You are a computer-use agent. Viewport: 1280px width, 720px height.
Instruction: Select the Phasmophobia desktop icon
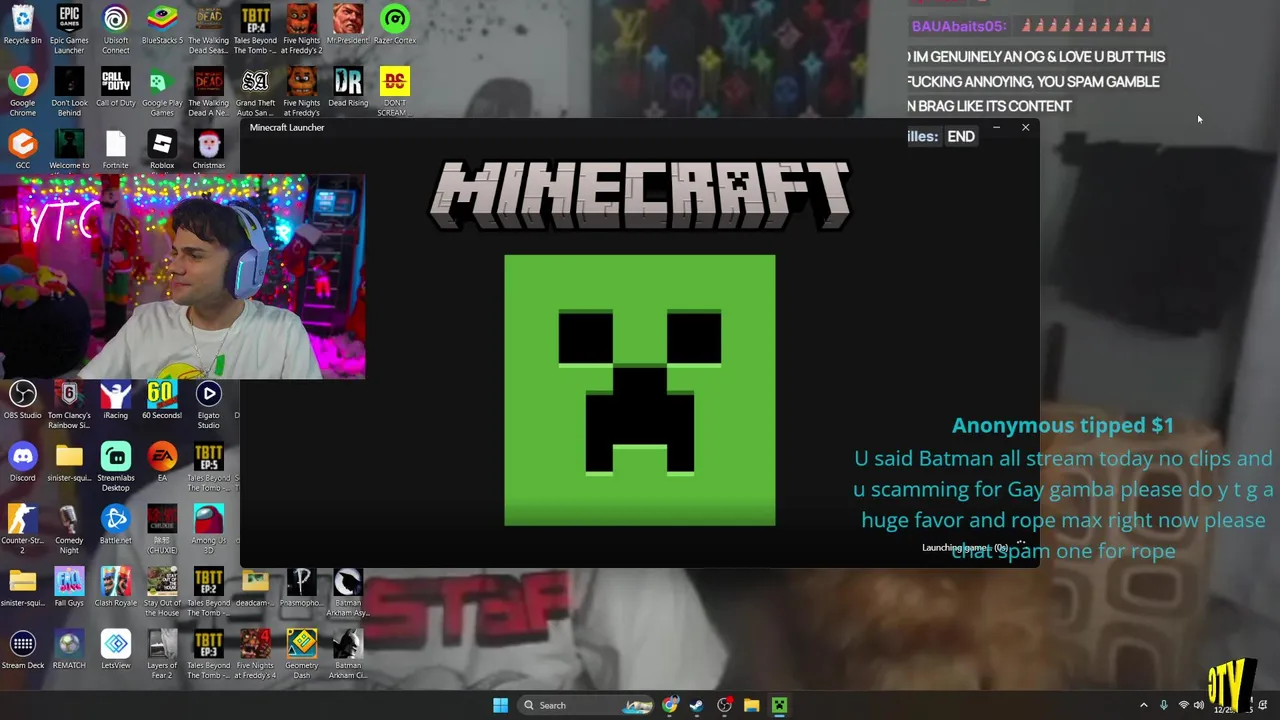pyautogui.click(x=301, y=588)
